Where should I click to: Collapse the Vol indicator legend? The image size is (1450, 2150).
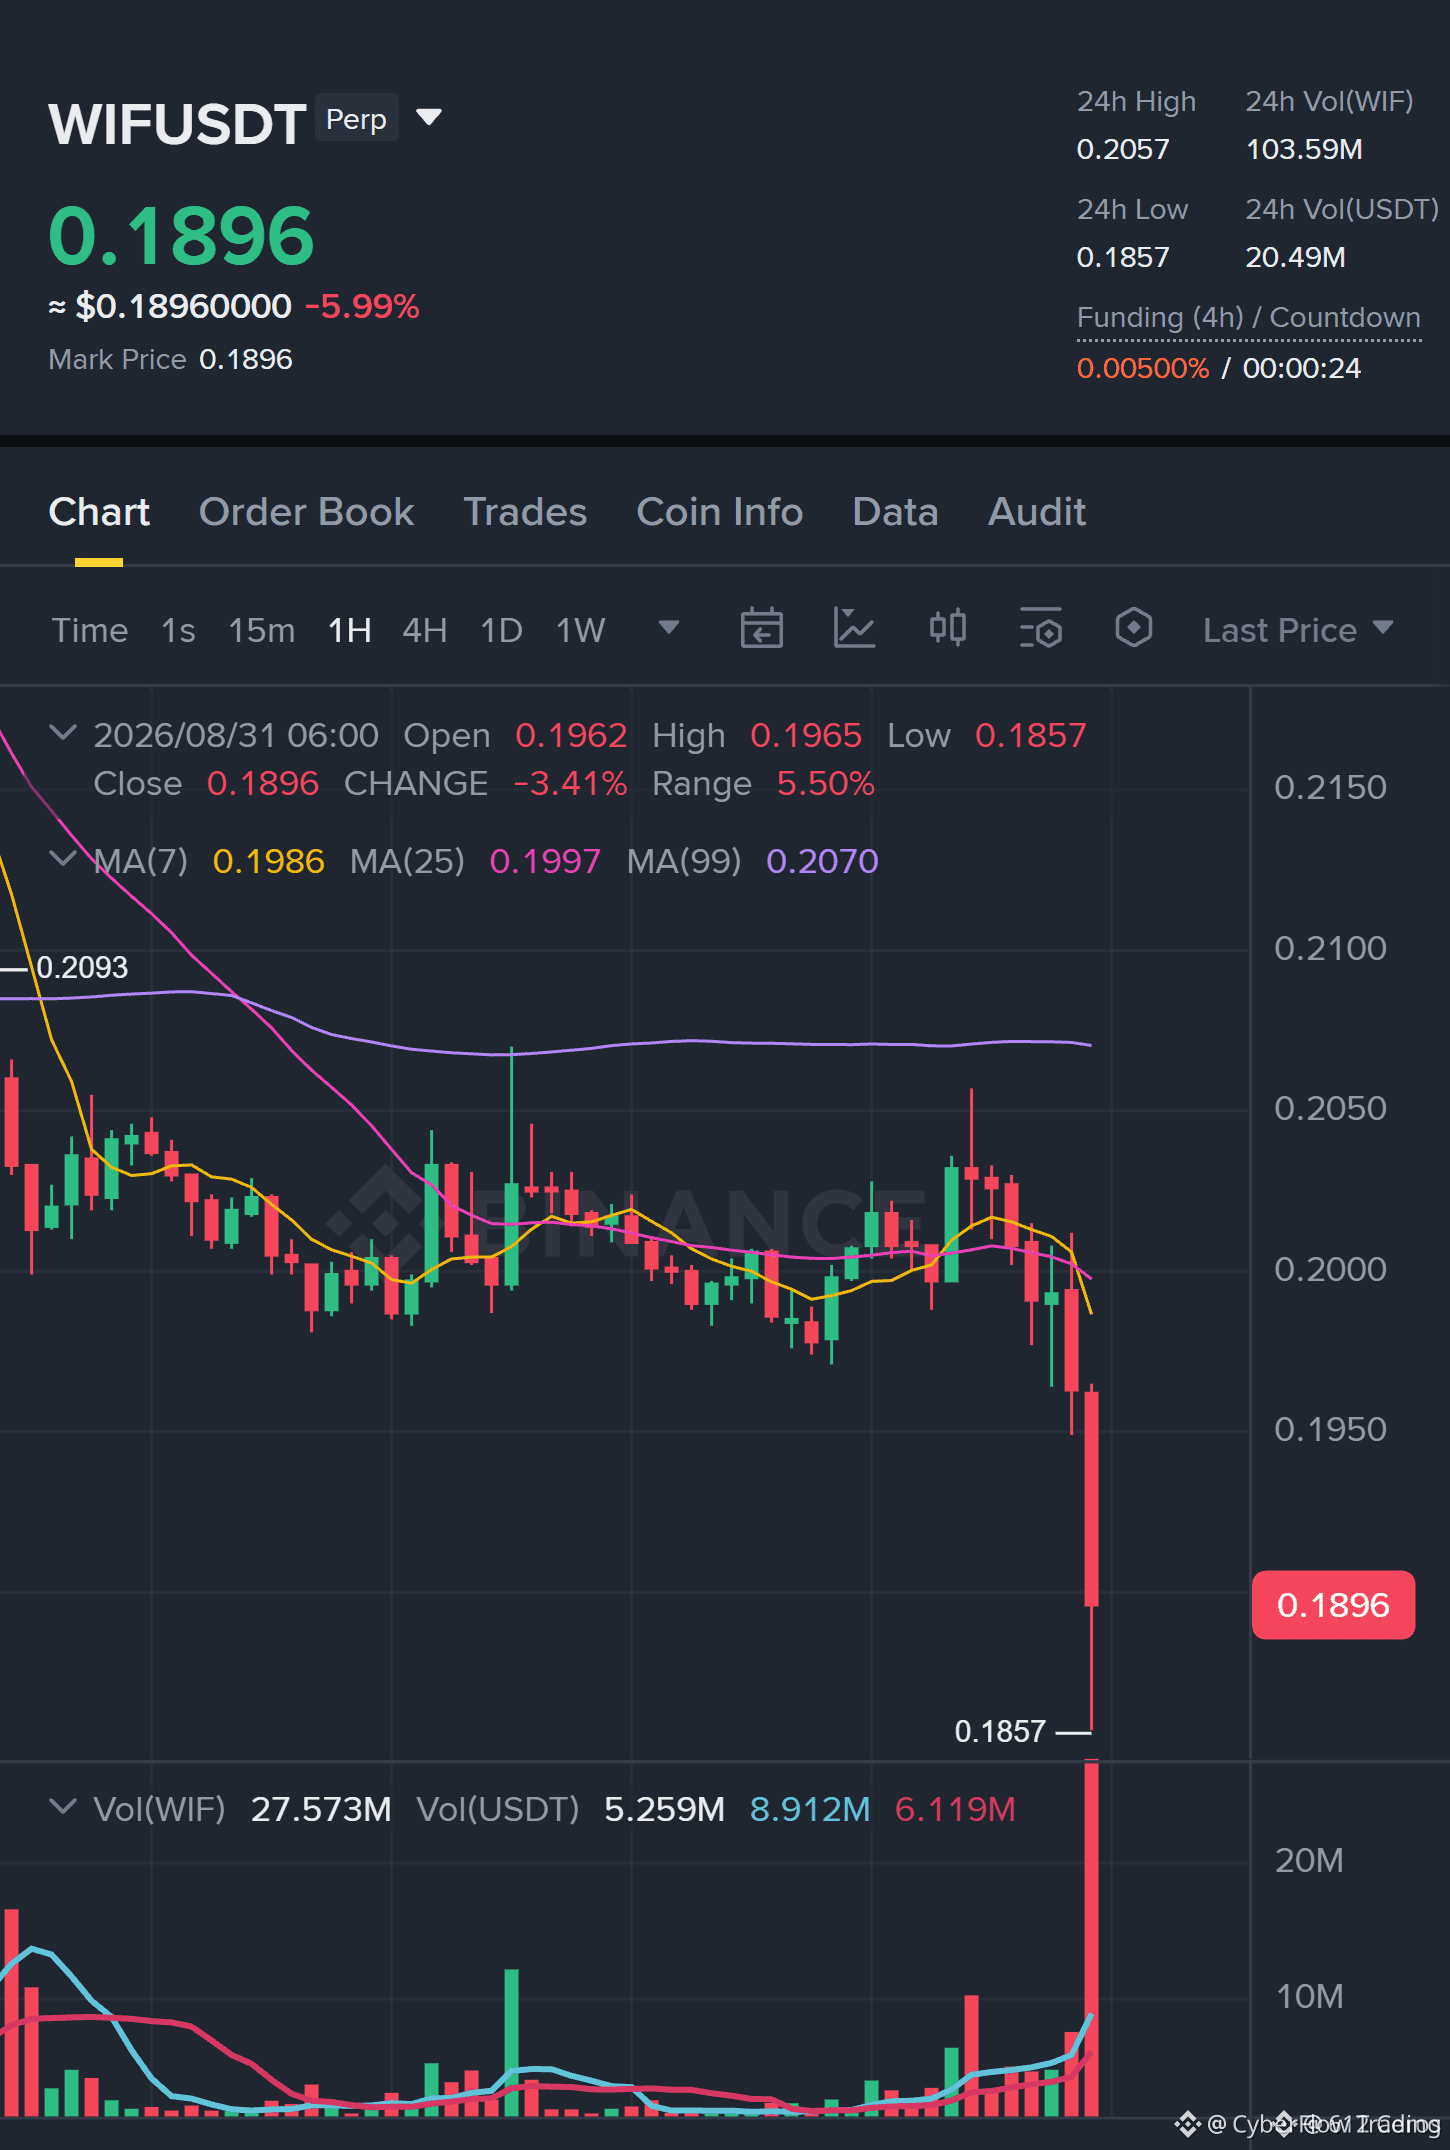(x=63, y=1807)
